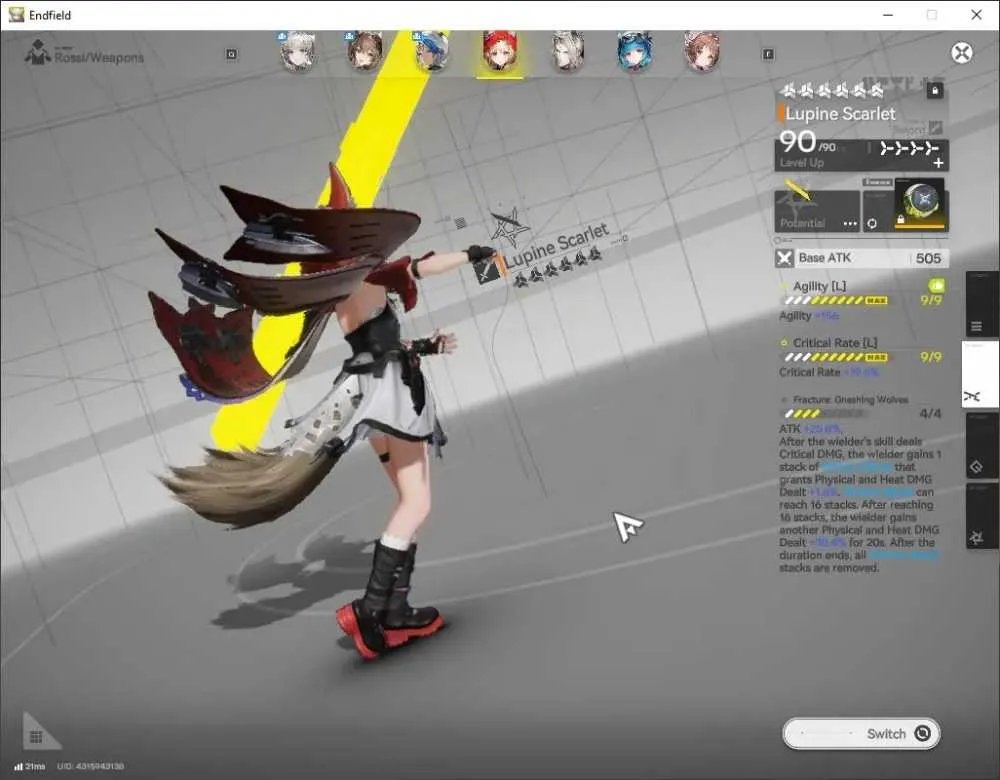1000x780 pixels.
Task: Click the Rossi/Weapons breadcrumb label
Action: pyautogui.click(x=99, y=57)
